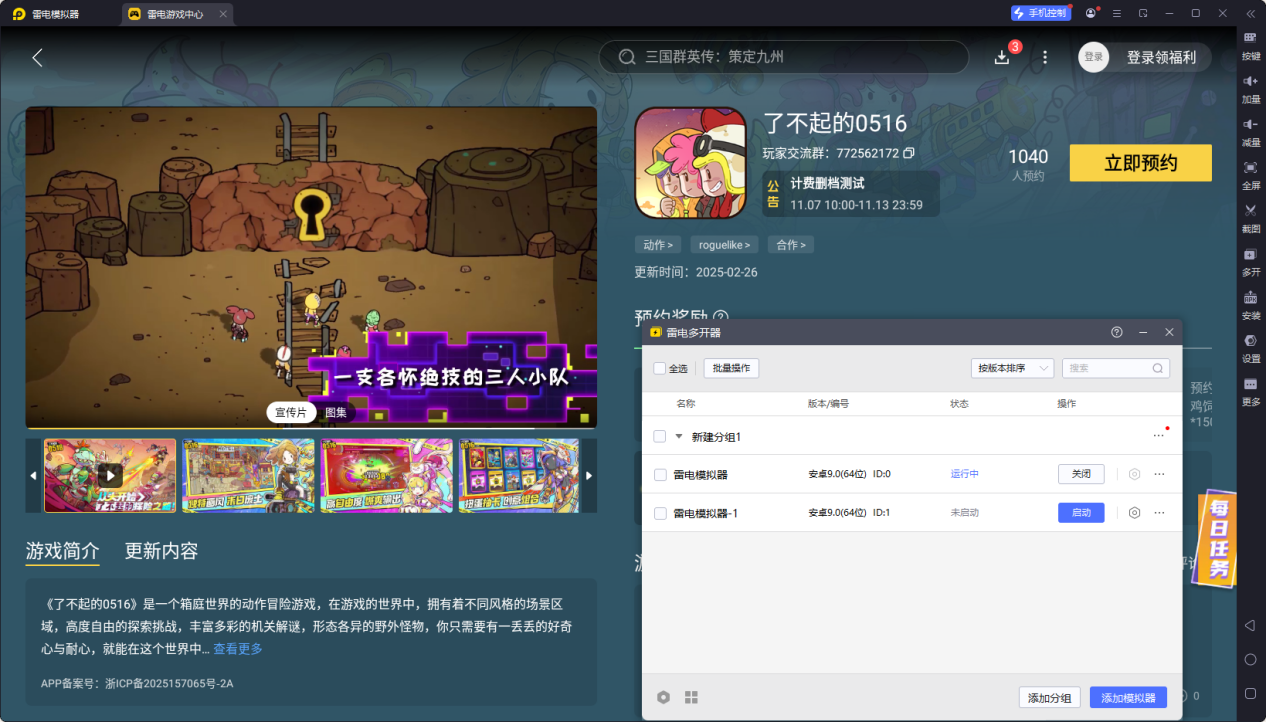
Task: Open the 查看更多 link in game description
Action: point(237,648)
